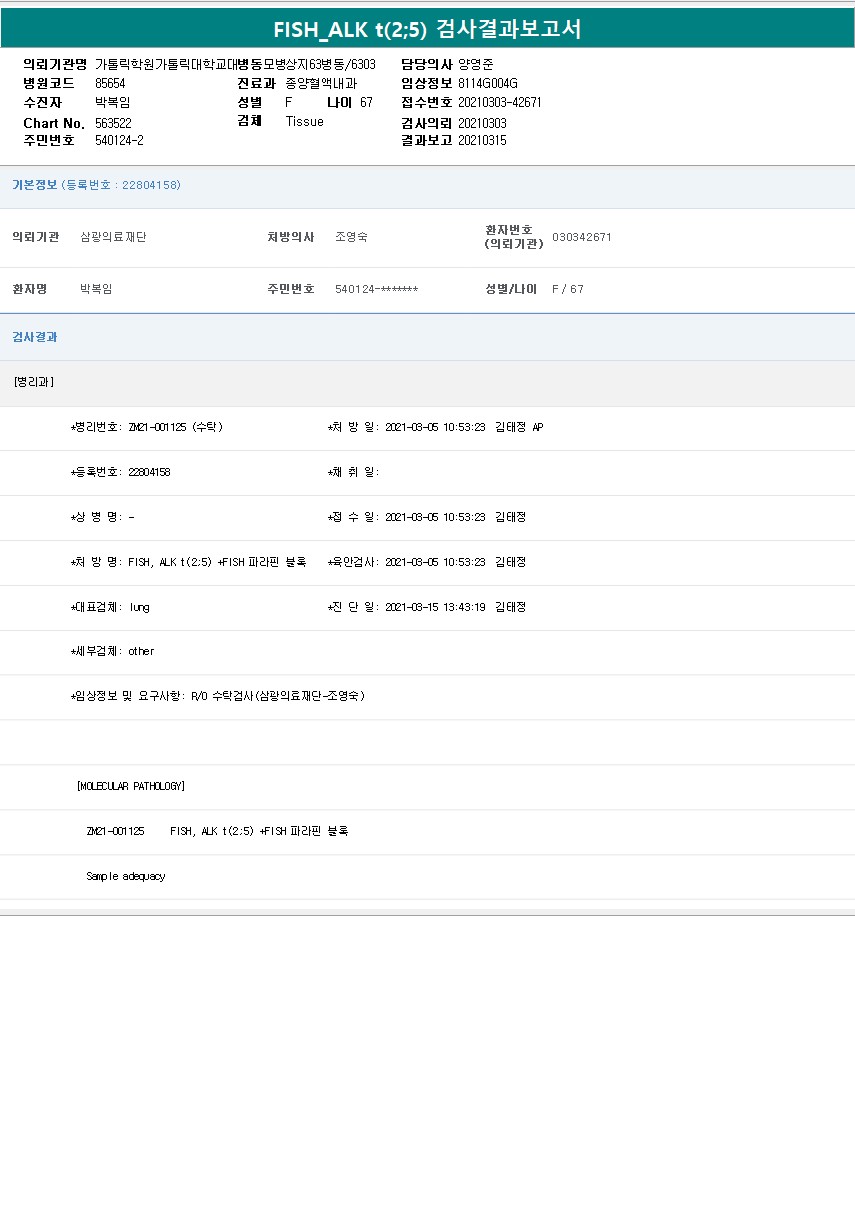
Task: Select the 대표검체 lung entry
Action: tap(110, 607)
